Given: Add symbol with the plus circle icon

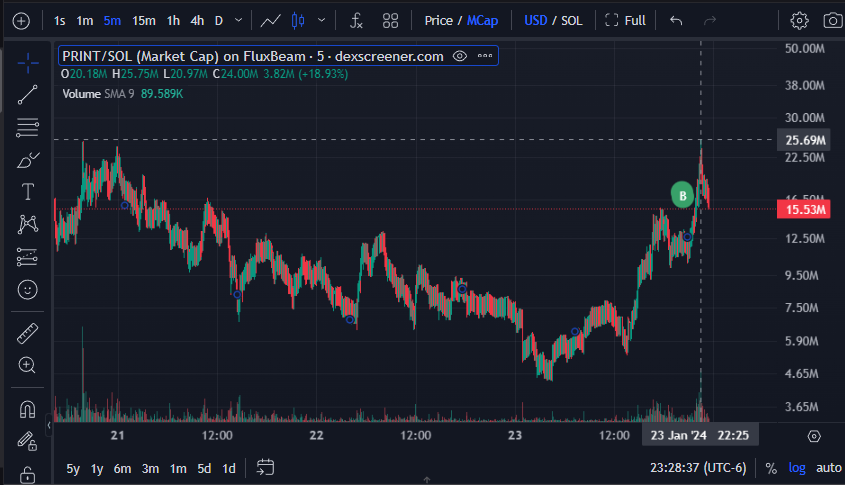Looking at the screenshot, I should tap(21, 21).
